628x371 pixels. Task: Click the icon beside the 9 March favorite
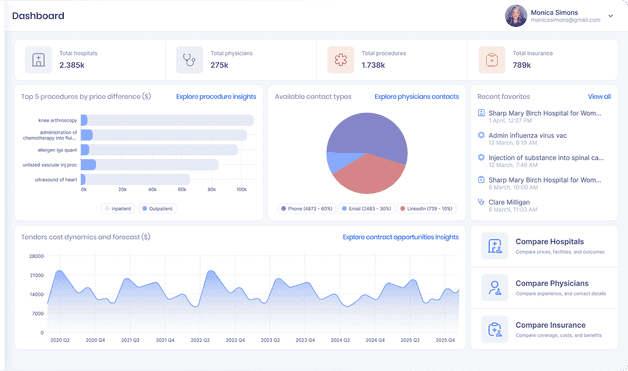pyautogui.click(x=481, y=180)
